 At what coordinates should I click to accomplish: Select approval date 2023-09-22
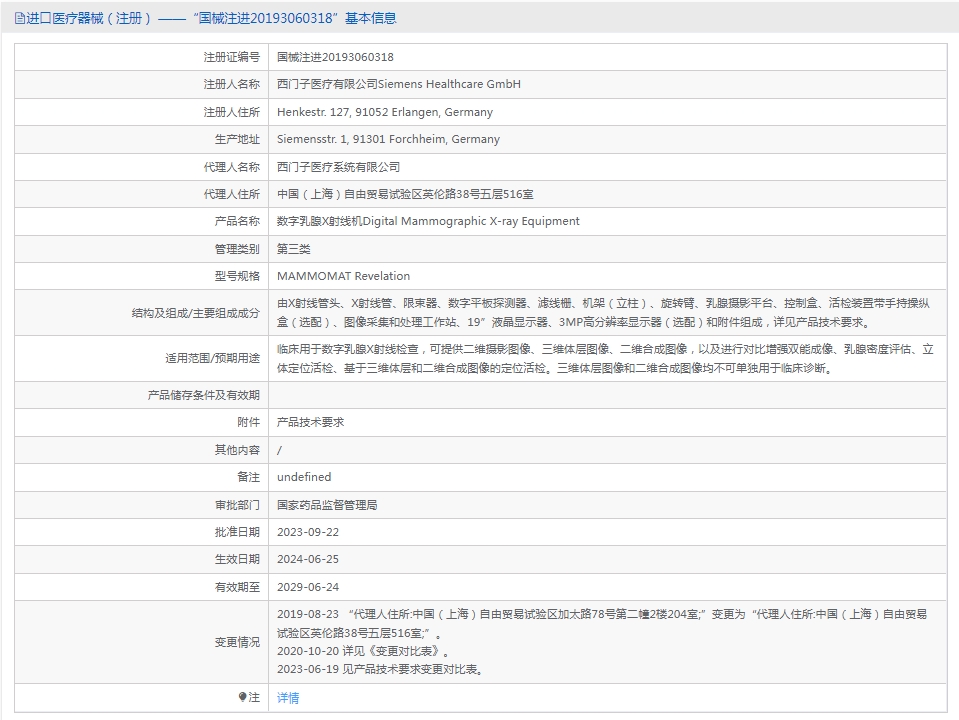pyautogui.click(x=308, y=532)
